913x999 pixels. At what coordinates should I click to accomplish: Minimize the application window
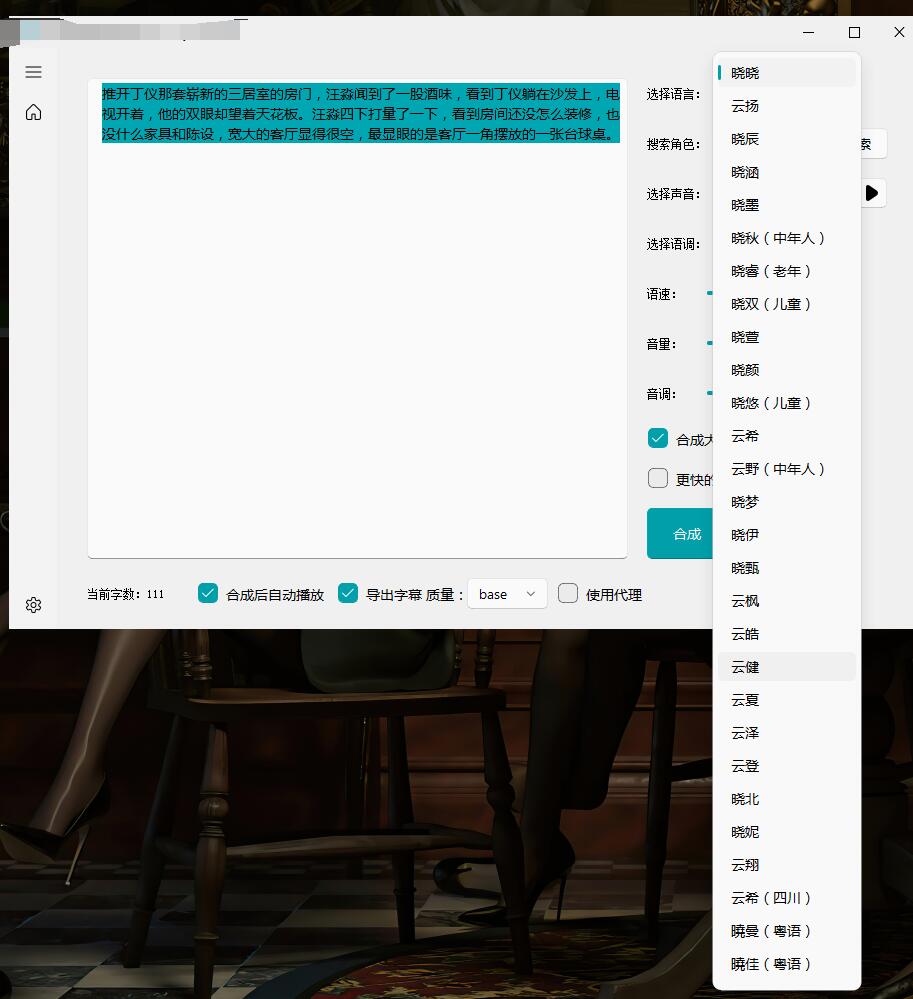coord(809,32)
